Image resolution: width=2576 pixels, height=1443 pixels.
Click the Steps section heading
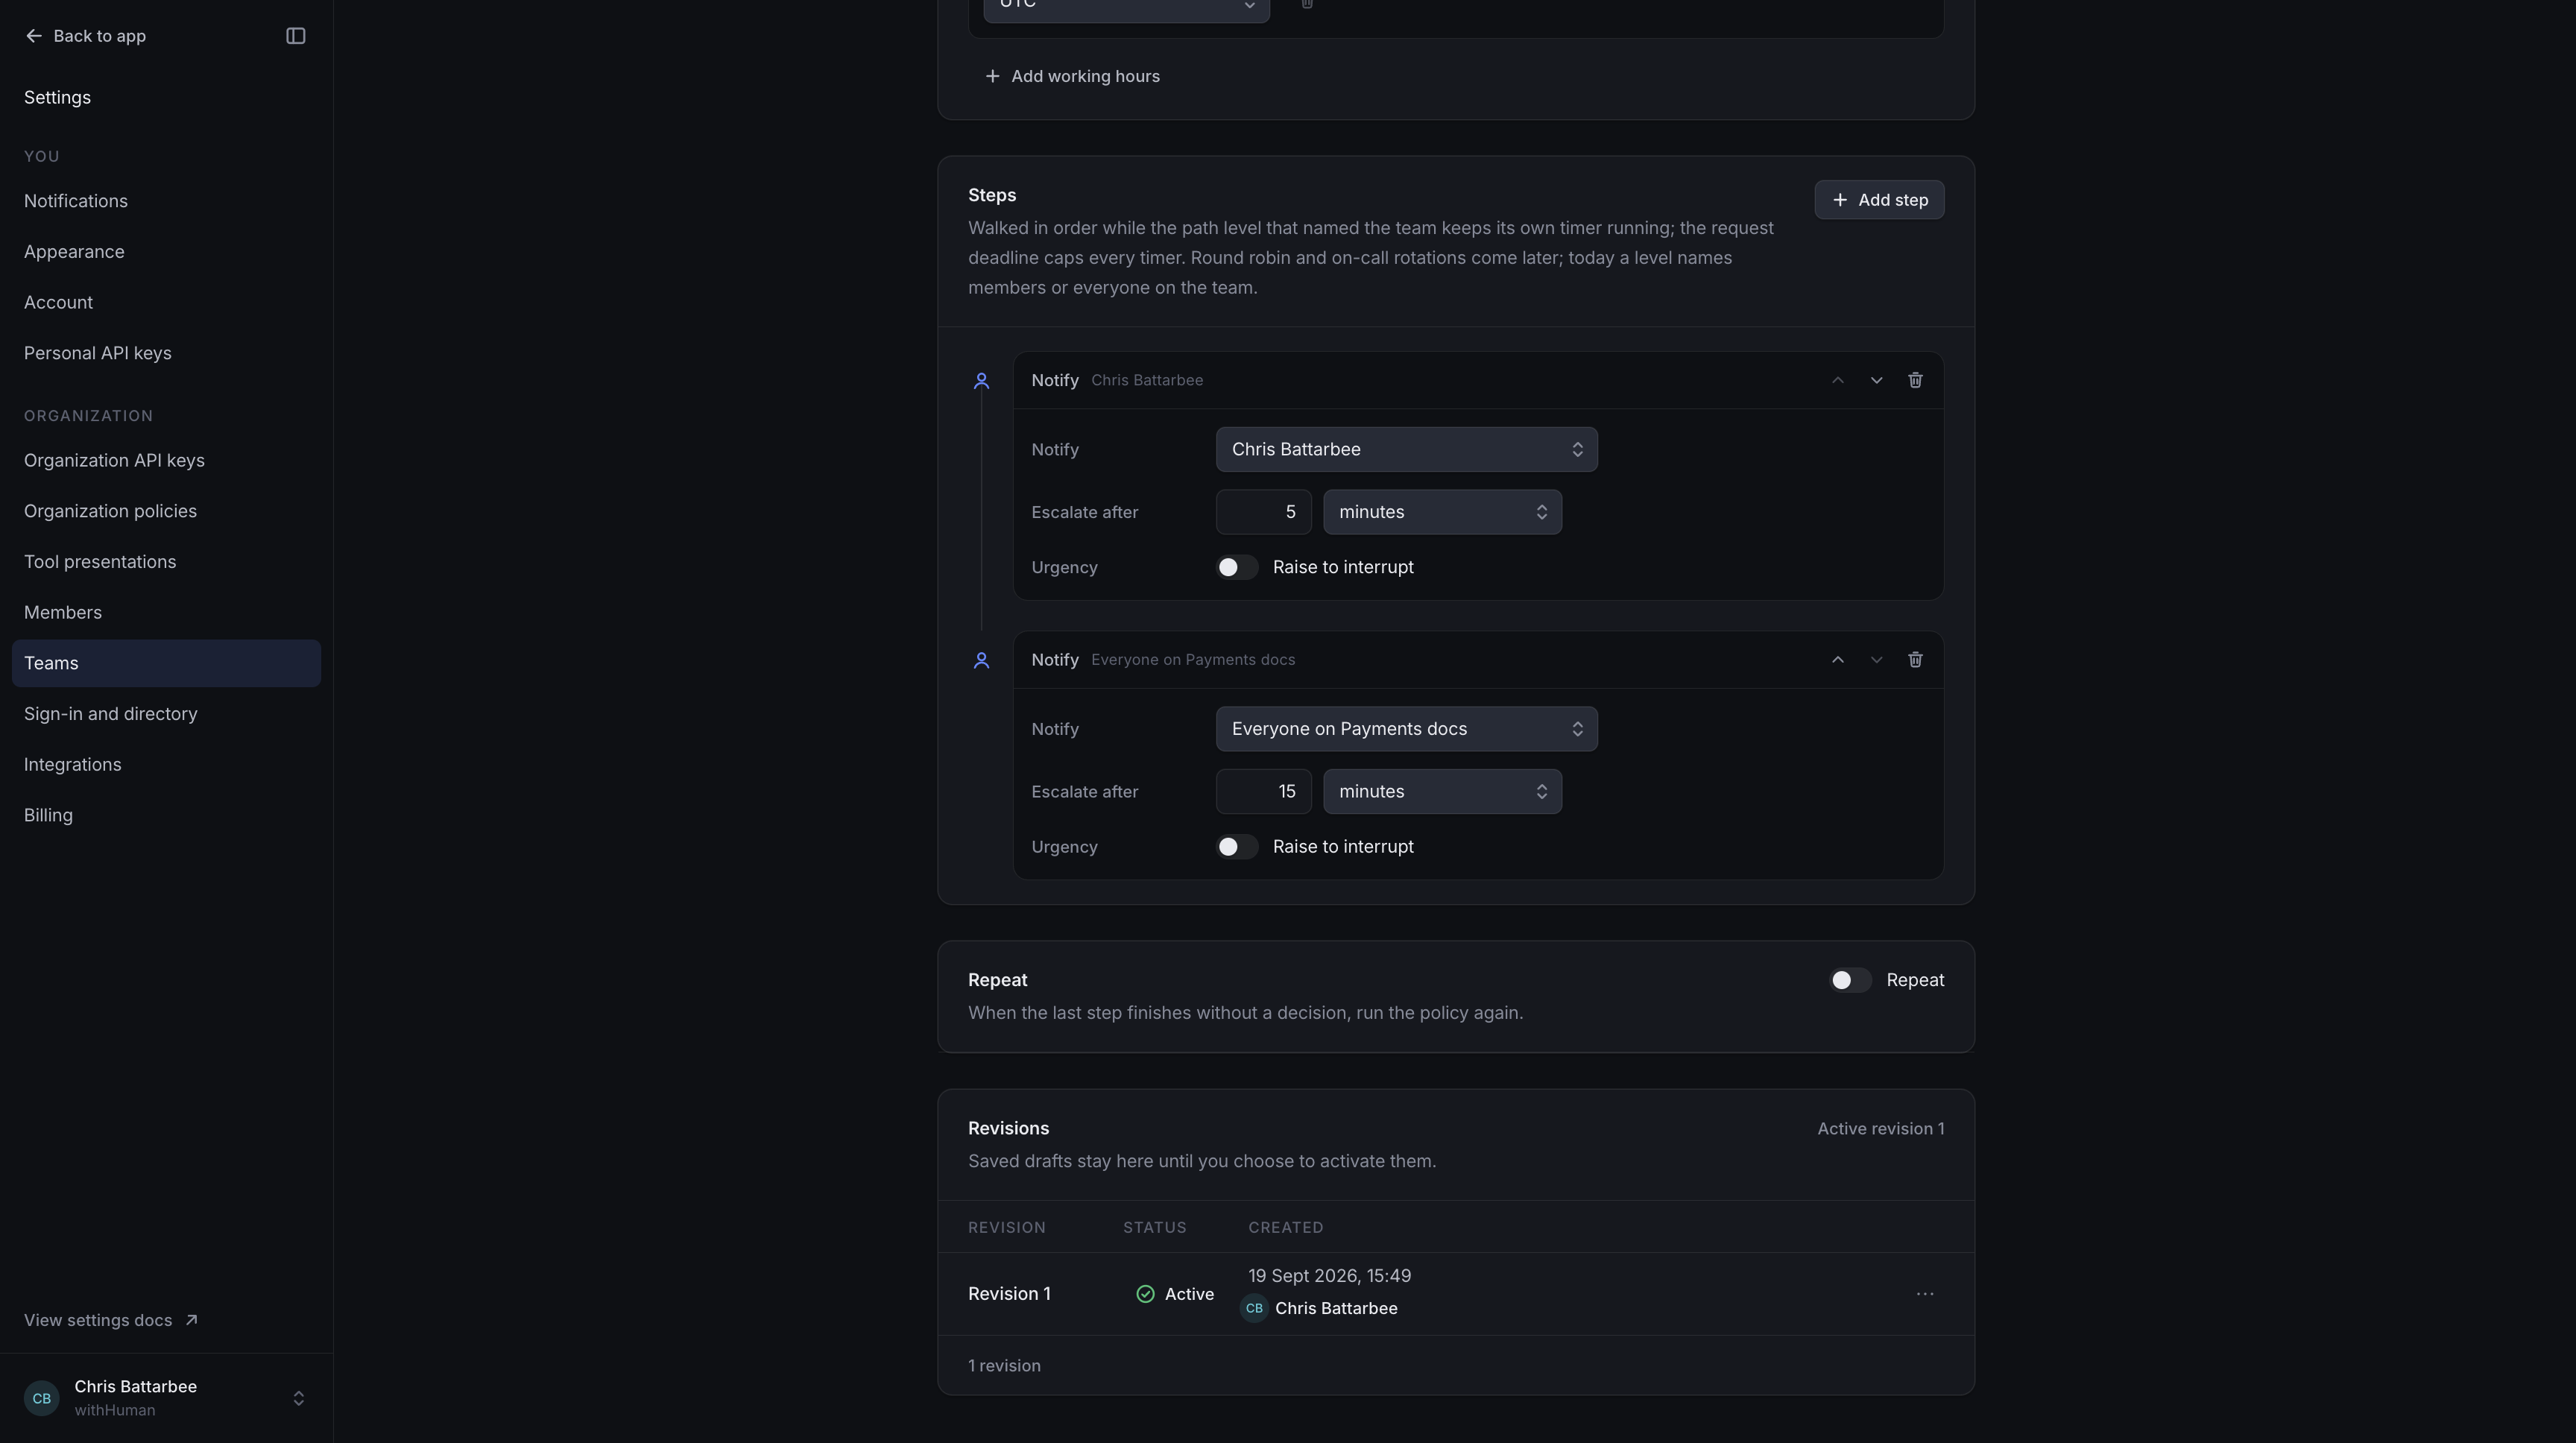point(992,195)
